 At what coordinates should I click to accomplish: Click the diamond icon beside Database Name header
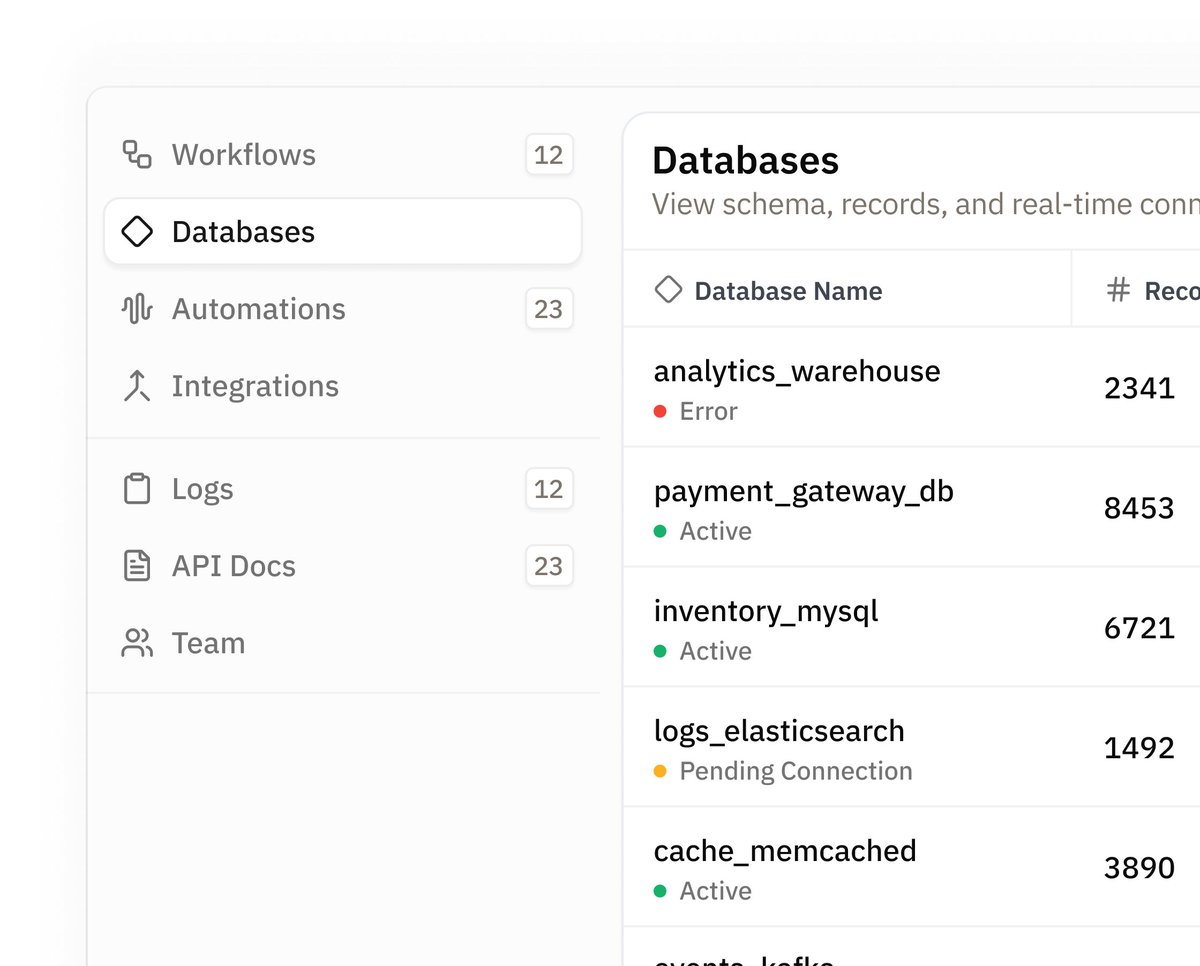pyautogui.click(x=667, y=291)
